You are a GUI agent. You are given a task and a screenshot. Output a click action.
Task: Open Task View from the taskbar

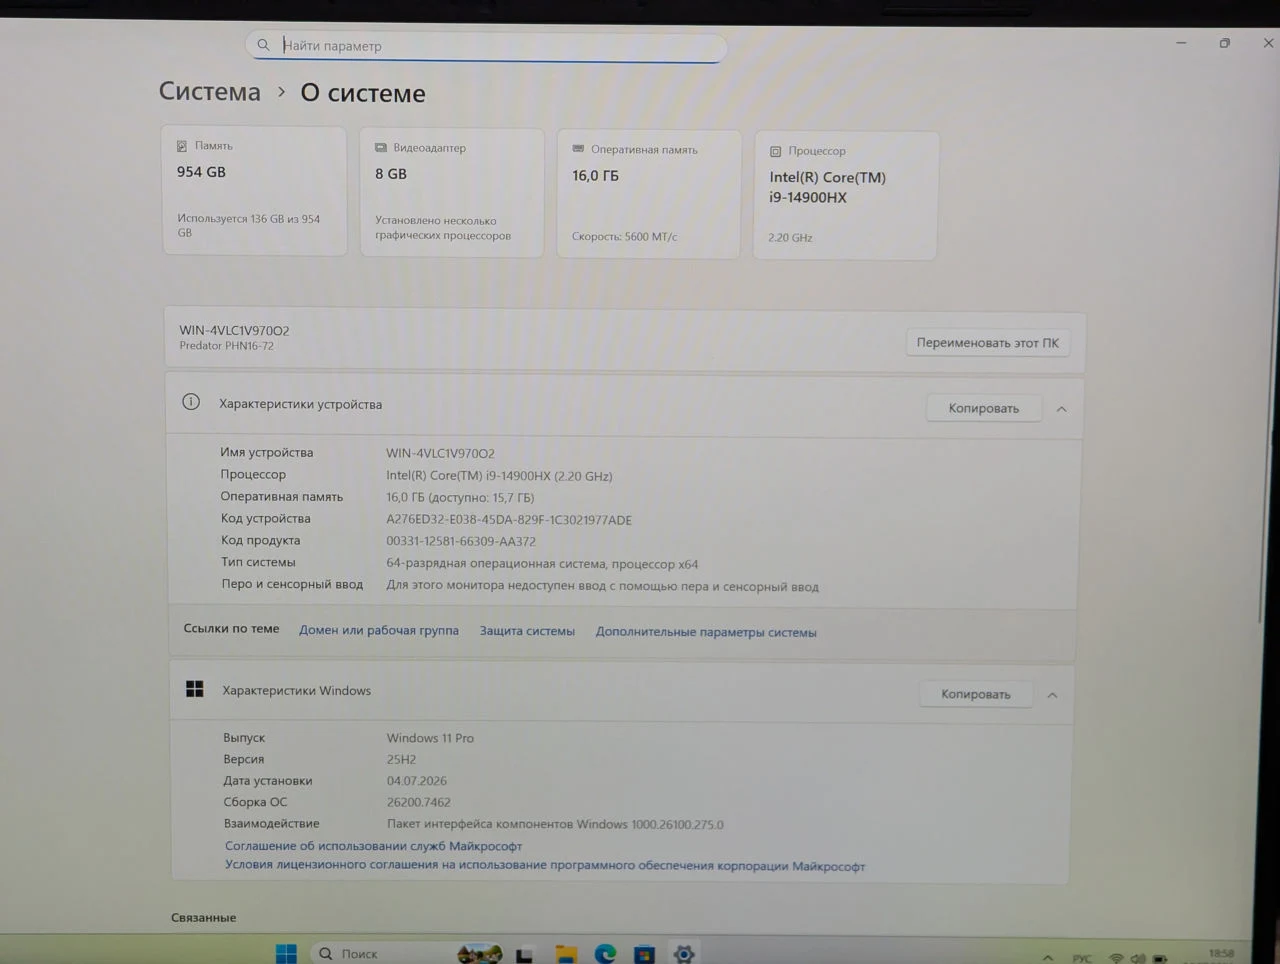pyautogui.click(x=524, y=955)
